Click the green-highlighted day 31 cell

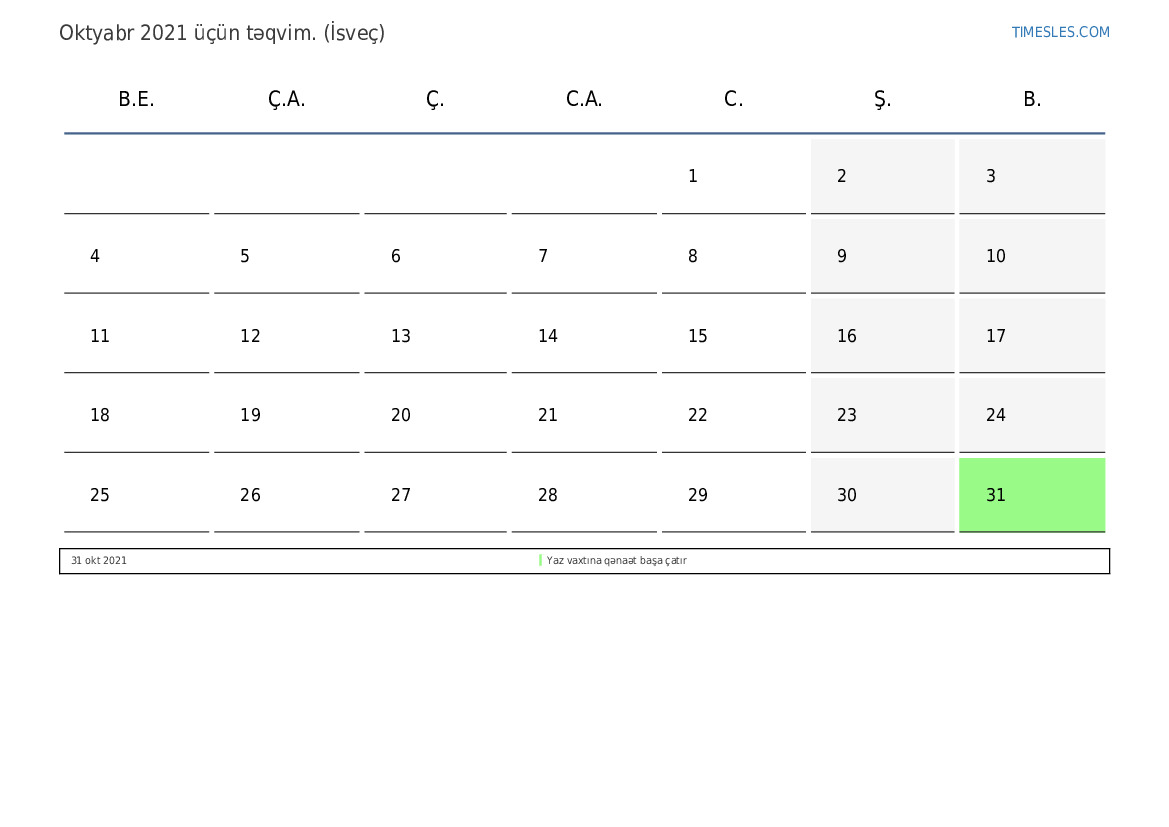click(1031, 495)
